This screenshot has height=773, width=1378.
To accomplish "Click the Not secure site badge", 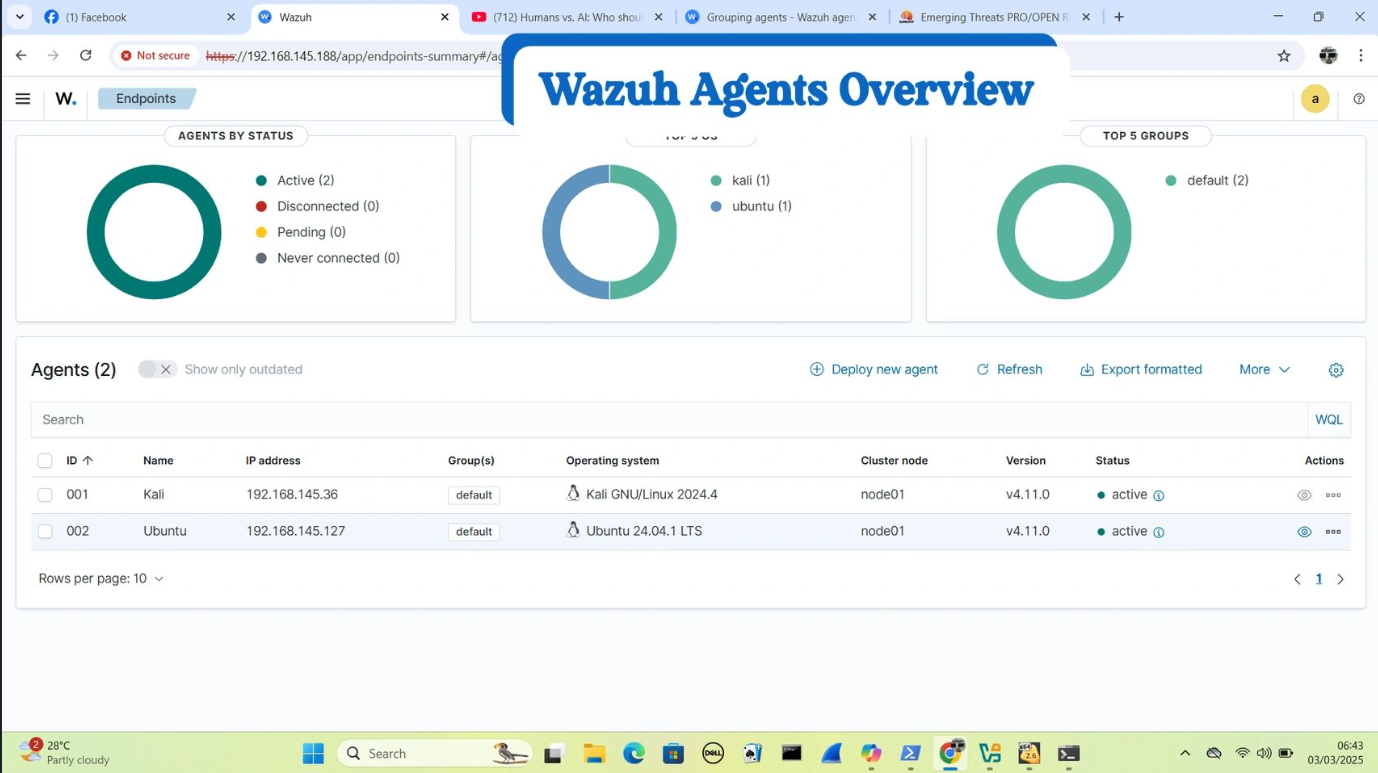I will pos(155,56).
